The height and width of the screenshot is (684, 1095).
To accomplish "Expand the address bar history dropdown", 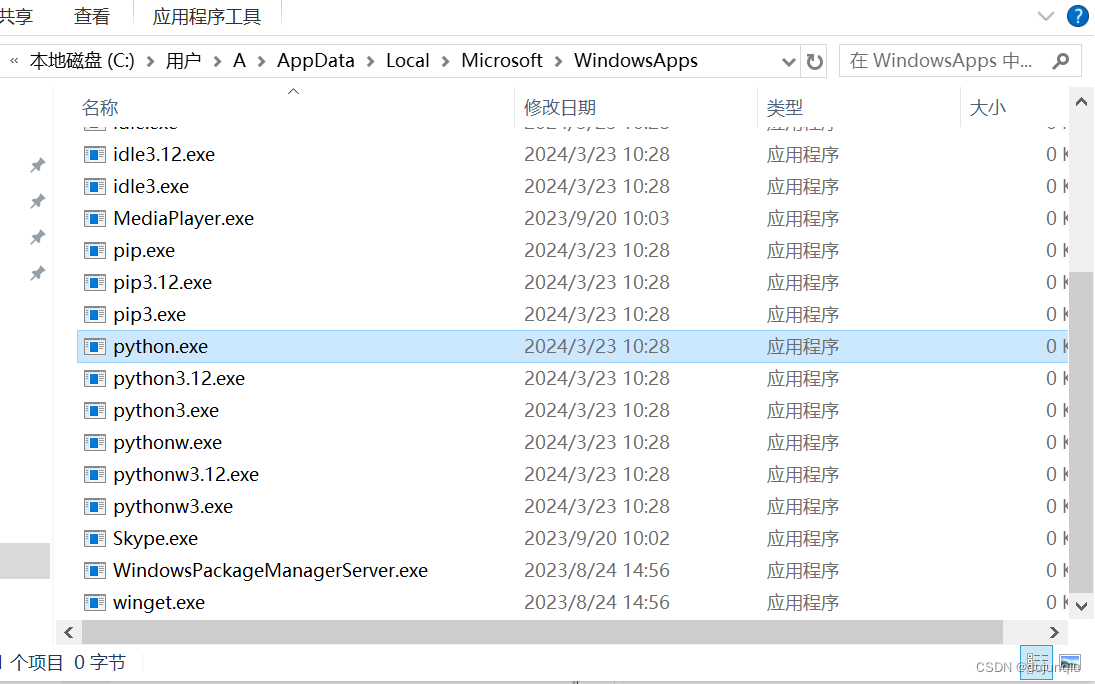I will pos(789,60).
